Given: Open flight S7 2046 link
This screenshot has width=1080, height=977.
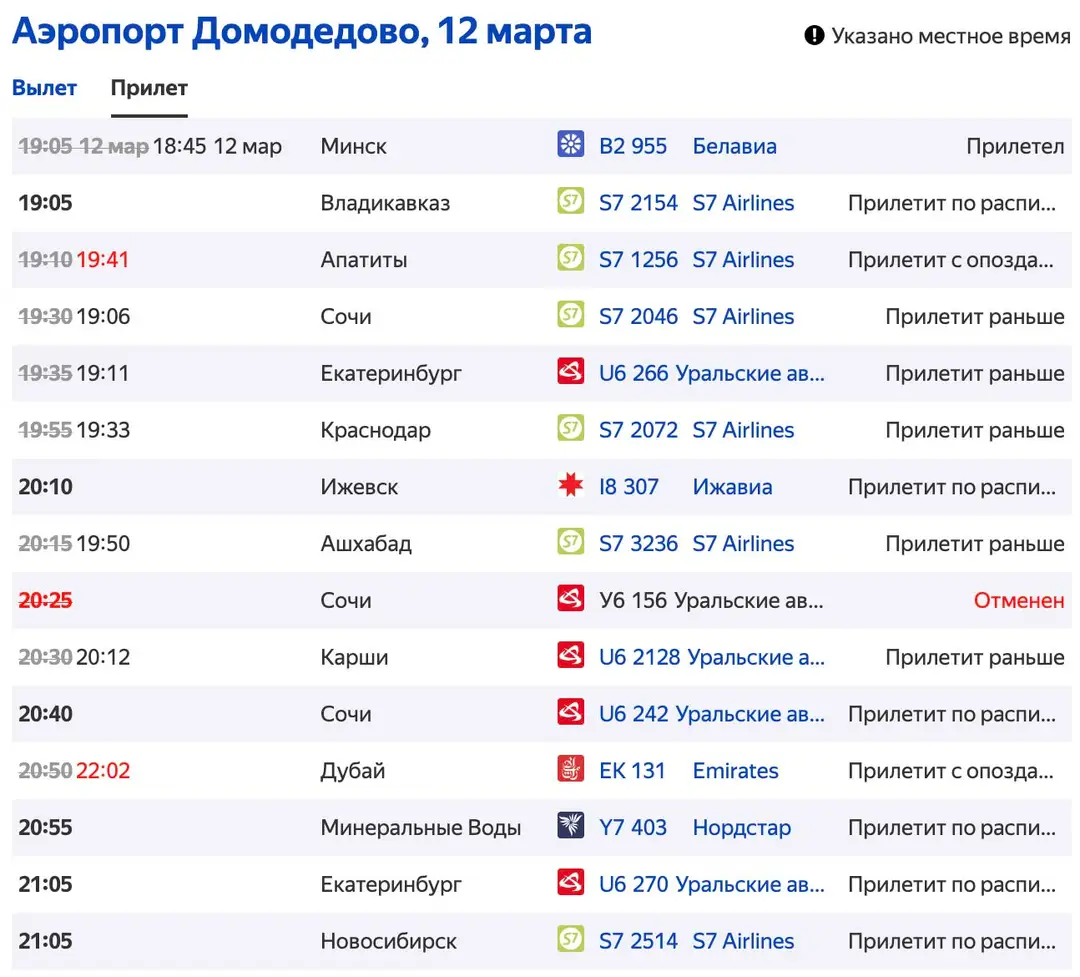Looking at the screenshot, I should (x=638, y=316).
